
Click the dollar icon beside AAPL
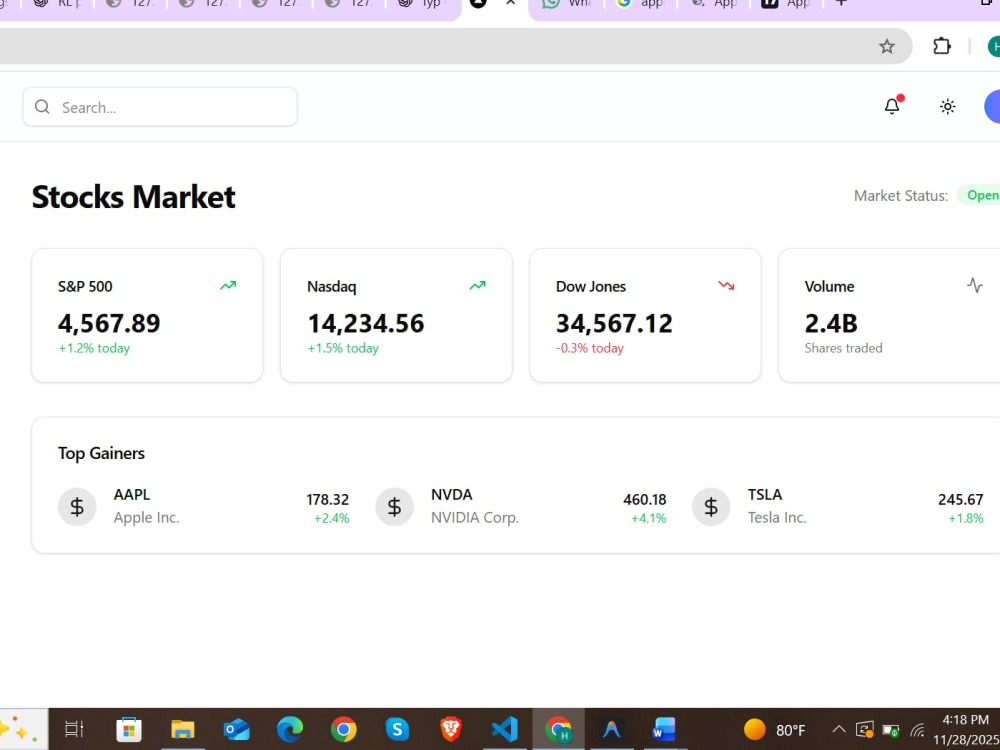pos(77,506)
